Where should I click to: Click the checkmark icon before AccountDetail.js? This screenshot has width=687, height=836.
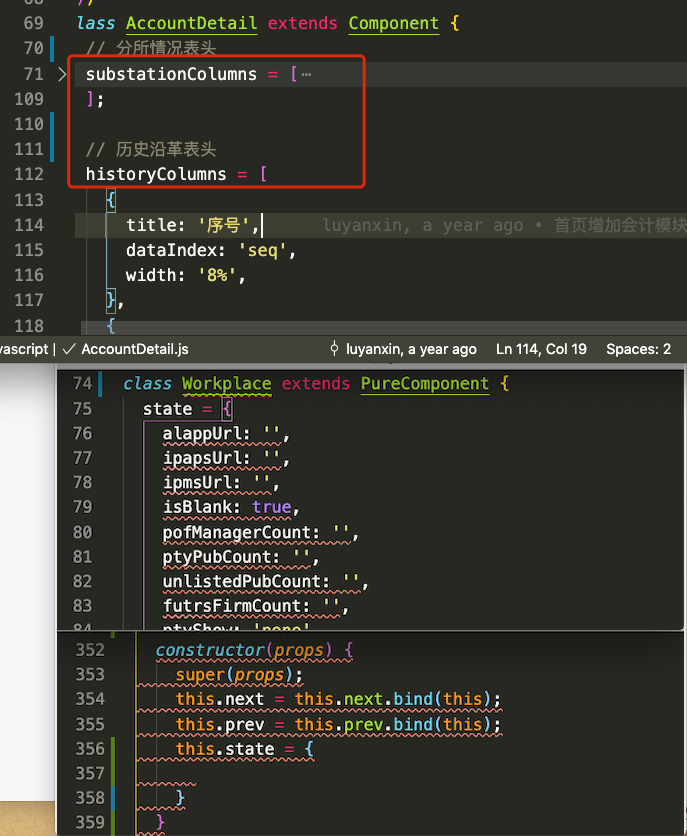click(69, 349)
